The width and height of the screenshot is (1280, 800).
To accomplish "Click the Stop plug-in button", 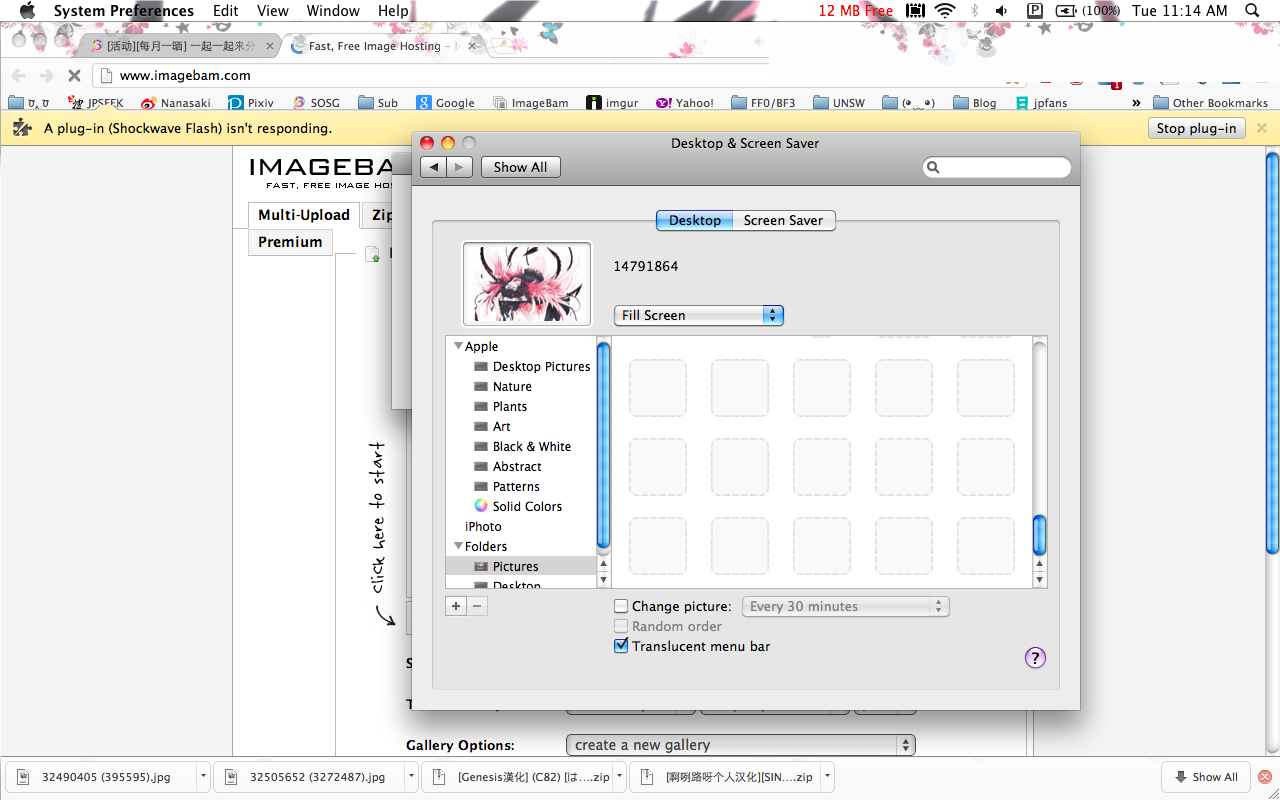I will [1197, 128].
